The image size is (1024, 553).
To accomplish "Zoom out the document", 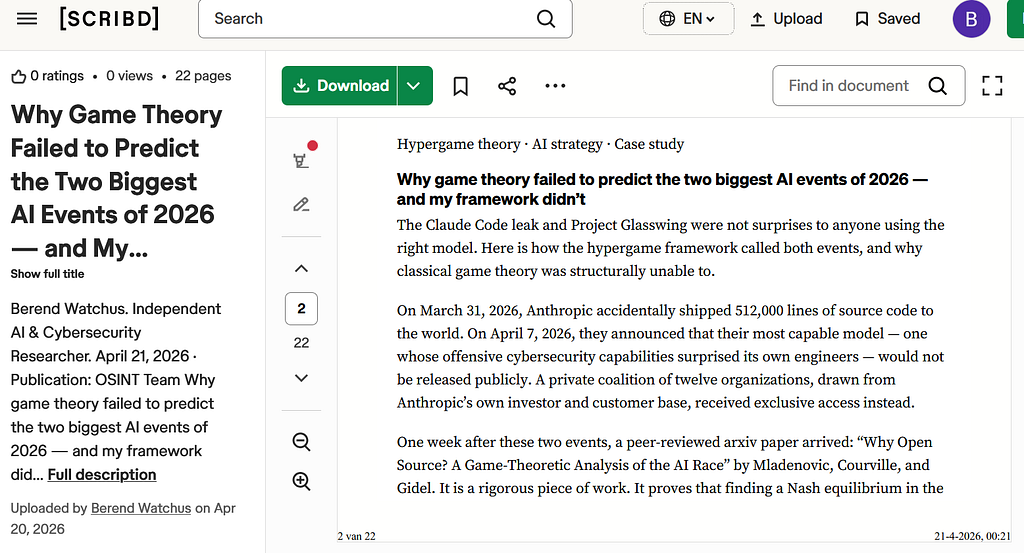I will [301, 442].
